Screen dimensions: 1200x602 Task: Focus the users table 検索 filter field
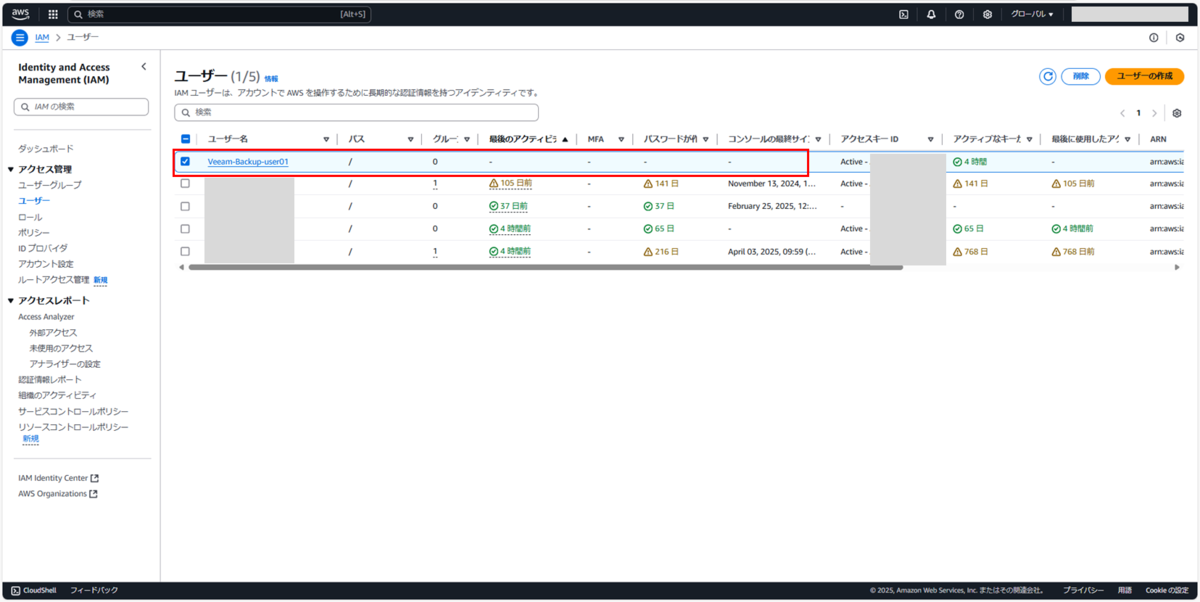pyautogui.click(x=356, y=112)
